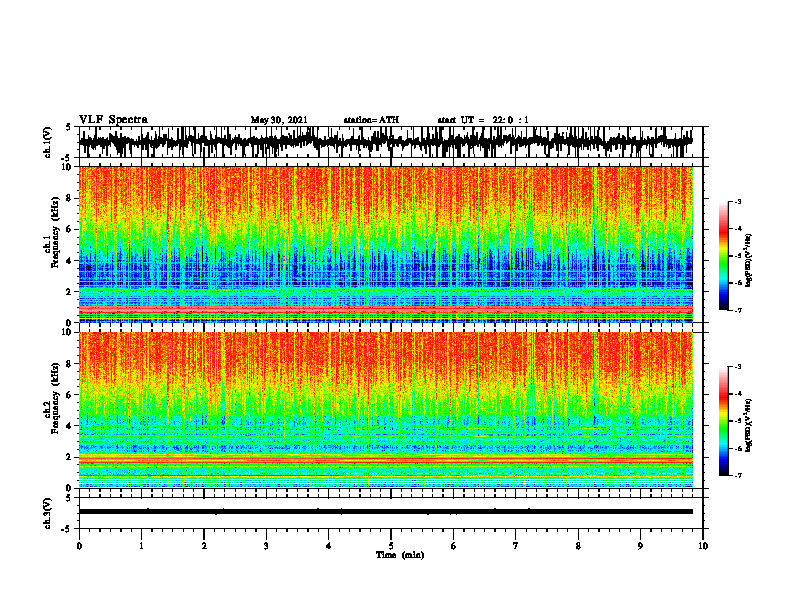Click the ch.2 spectrogram "8" kHz tick label
Viewport: 792px width, 612px height.
click(x=69, y=364)
